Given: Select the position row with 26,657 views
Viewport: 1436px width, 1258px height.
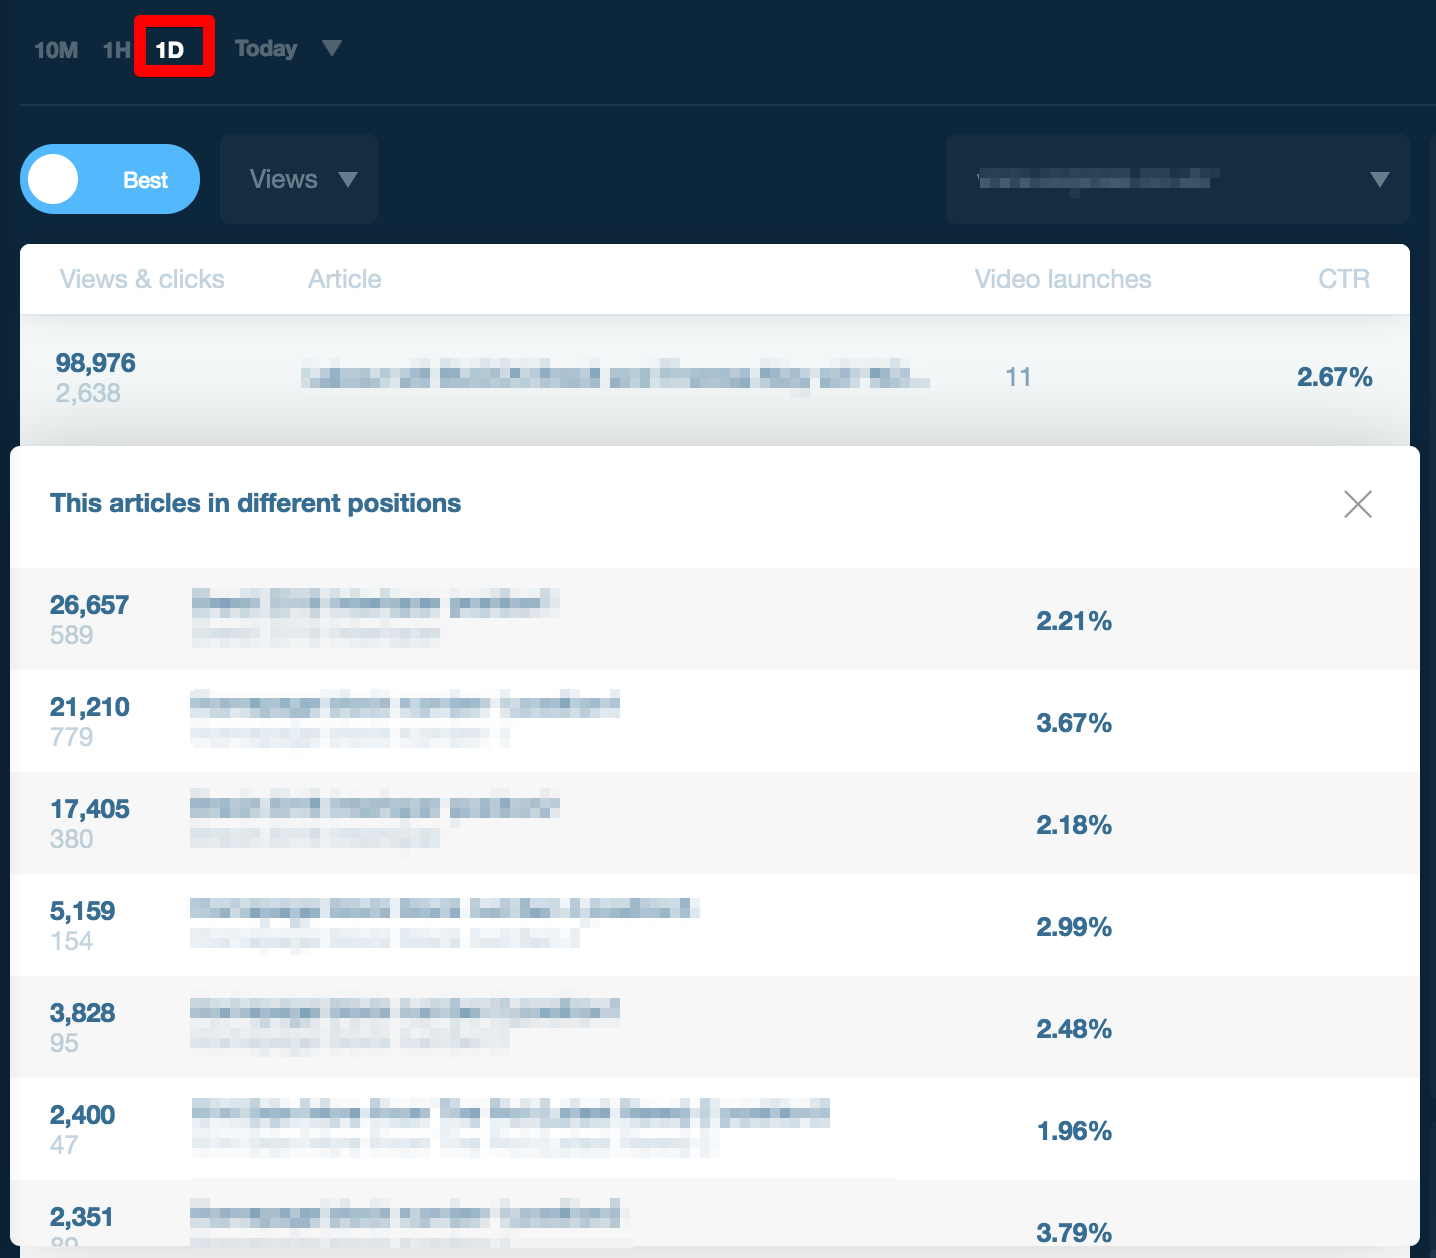Looking at the screenshot, I should [715, 620].
